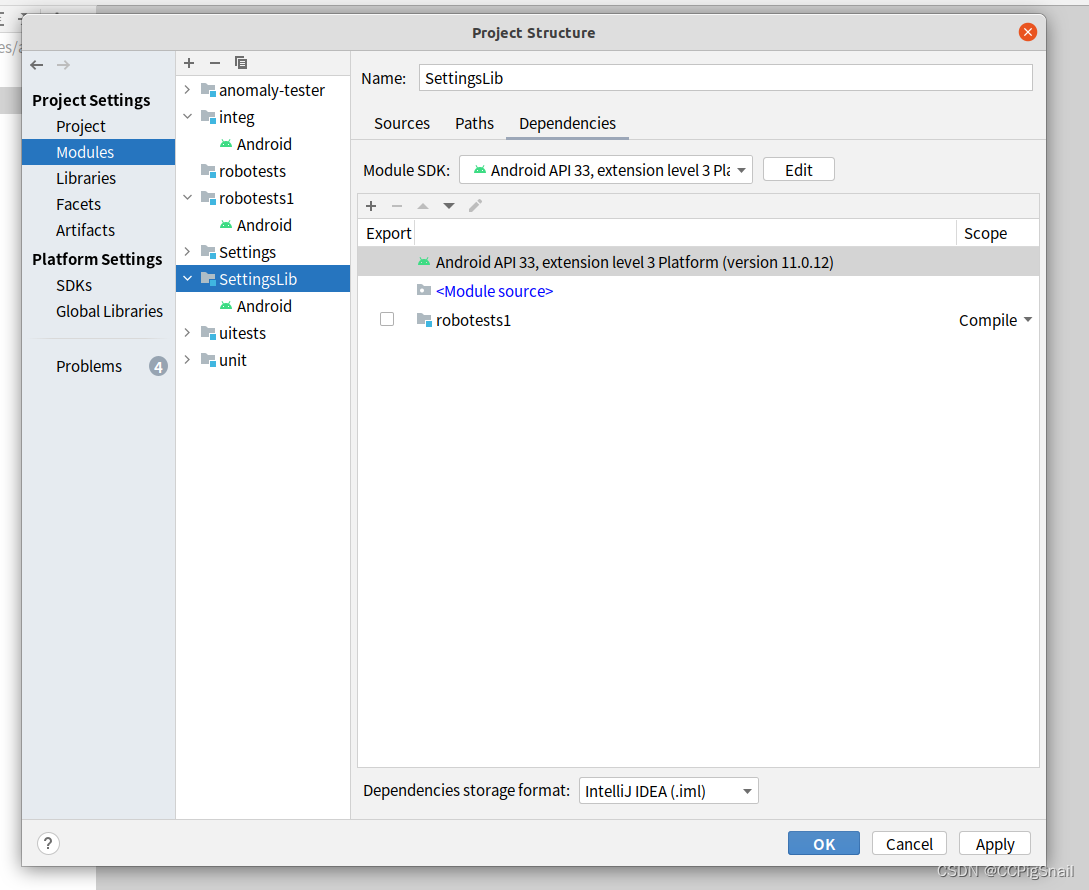Open Project settings section
This screenshot has height=890, width=1089.
(x=81, y=126)
